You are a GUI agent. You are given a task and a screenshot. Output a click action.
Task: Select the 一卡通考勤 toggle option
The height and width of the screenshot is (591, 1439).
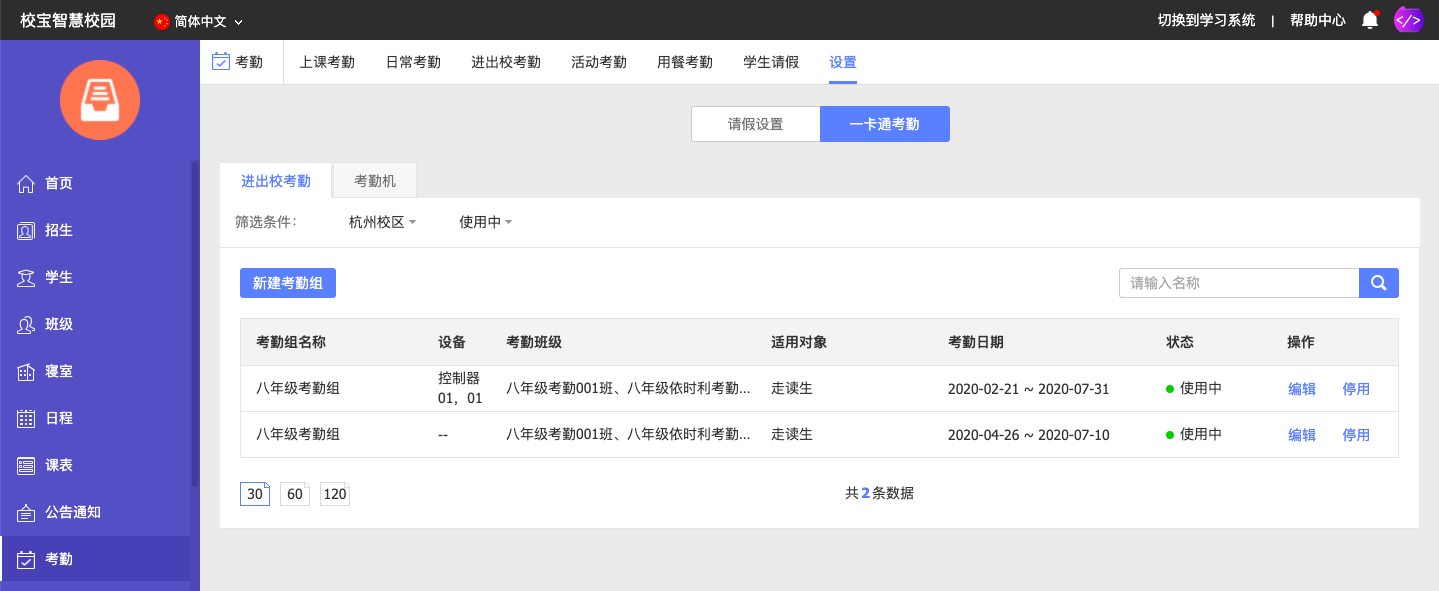tap(884, 124)
